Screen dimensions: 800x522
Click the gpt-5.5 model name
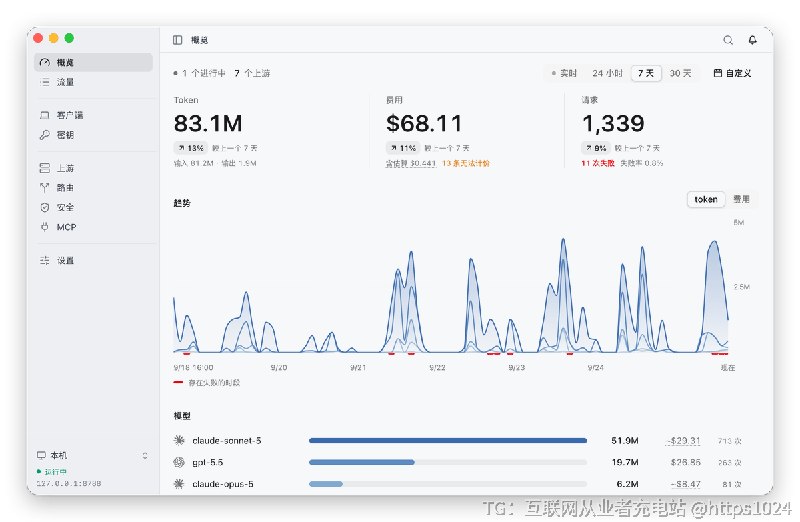(208, 462)
